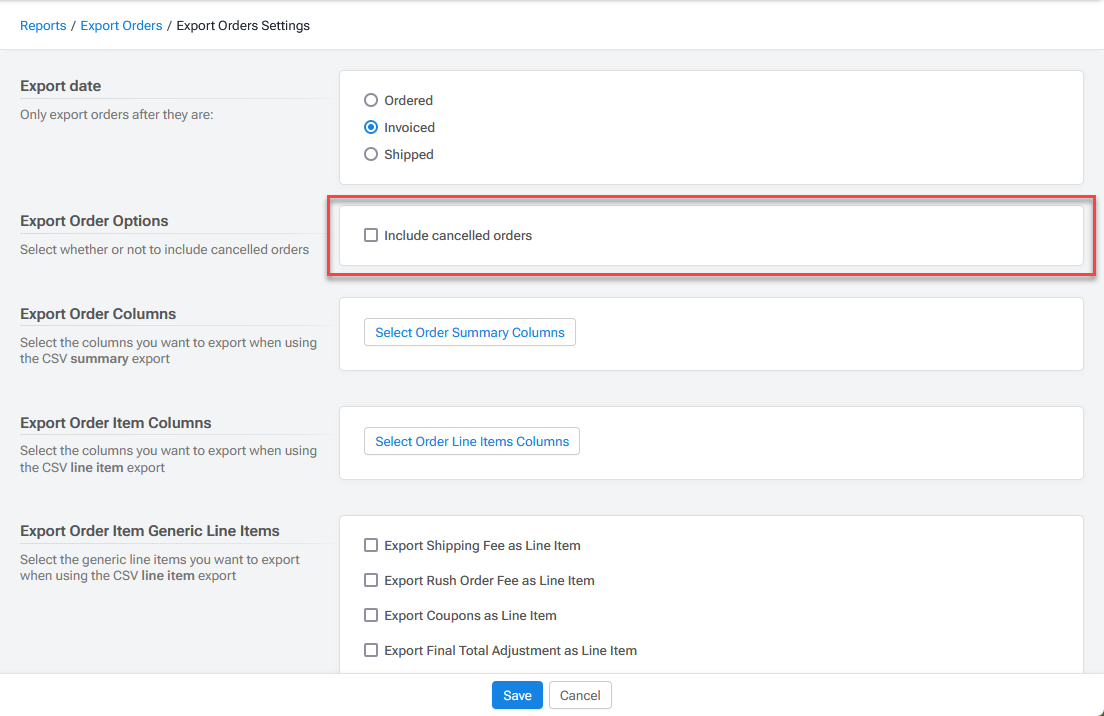Image resolution: width=1104 pixels, height=716 pixels.
Task: Check Export Final Total Adjustment as Line Item
Action: [371, 651]
